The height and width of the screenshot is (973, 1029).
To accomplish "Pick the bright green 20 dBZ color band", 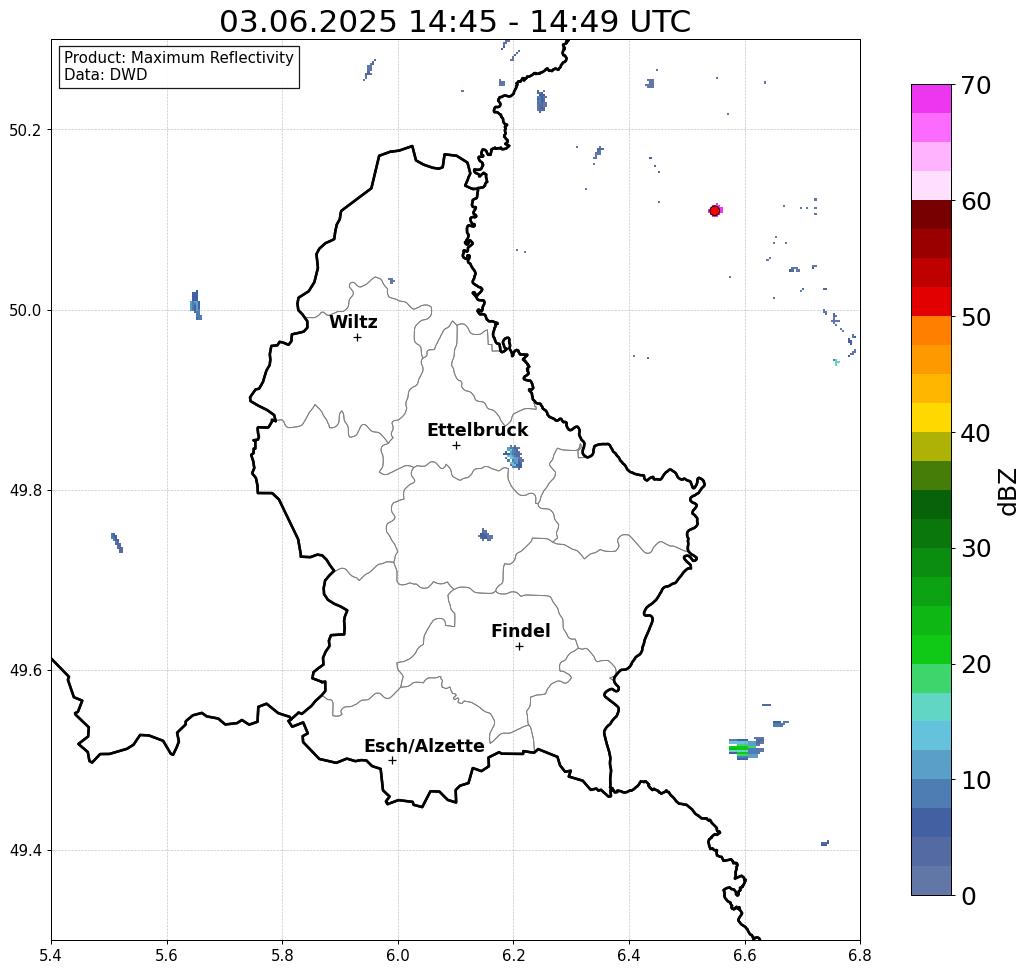I will (931, 649).
